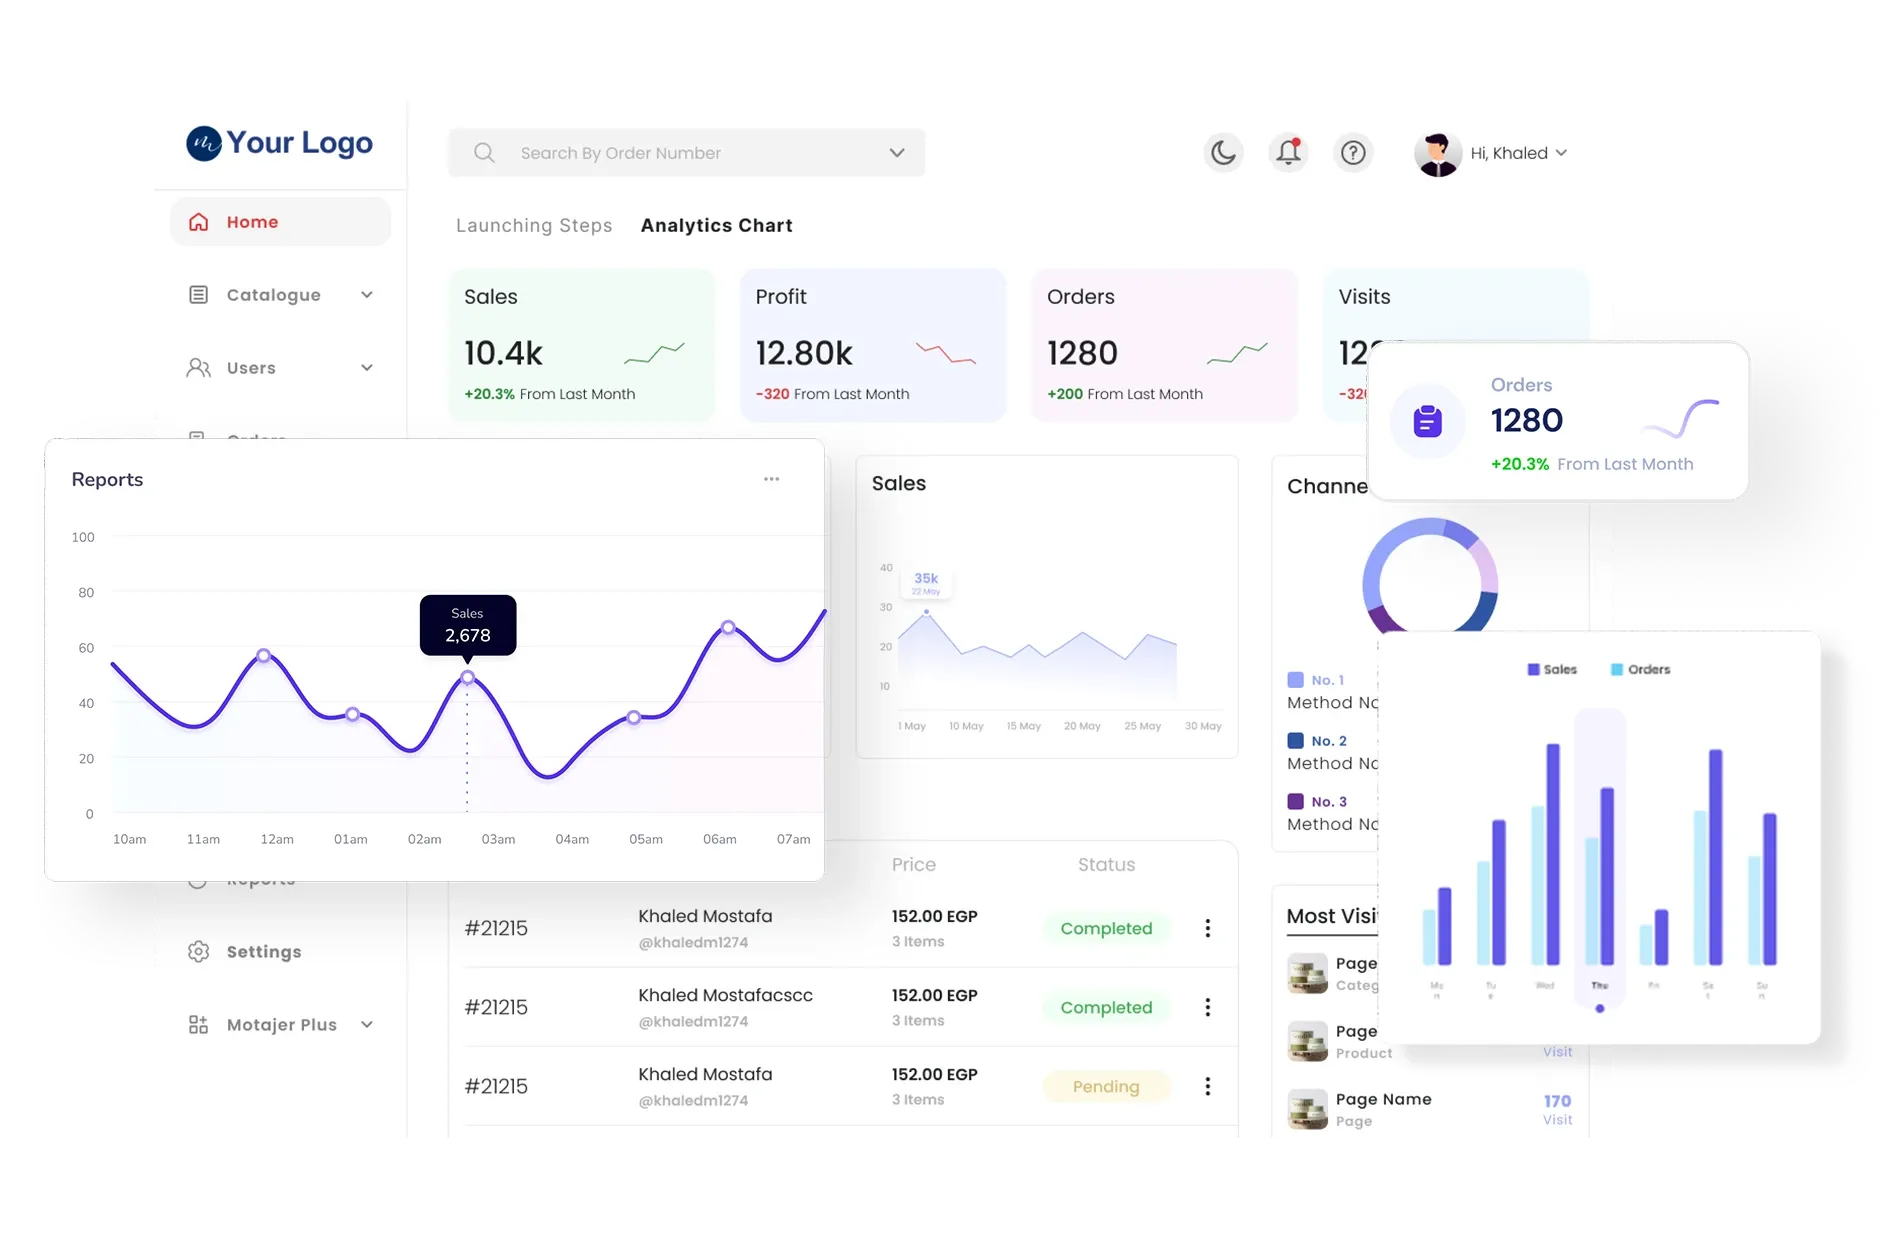Click the No. 1 channel color swatch
The height and width of the screenshot is (1253, 1895).
point(1295,680)
